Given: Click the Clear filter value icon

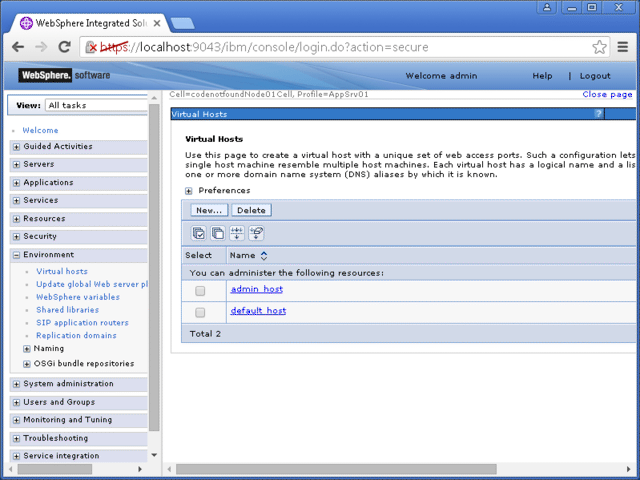Looking at the screenshot, I should point(256,233).
